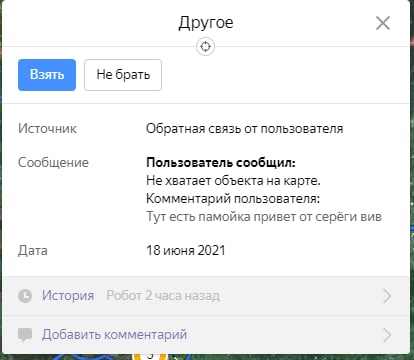Select the bold text Пользователь сообщил:
The image size is (414, 360).
[221, 163]
